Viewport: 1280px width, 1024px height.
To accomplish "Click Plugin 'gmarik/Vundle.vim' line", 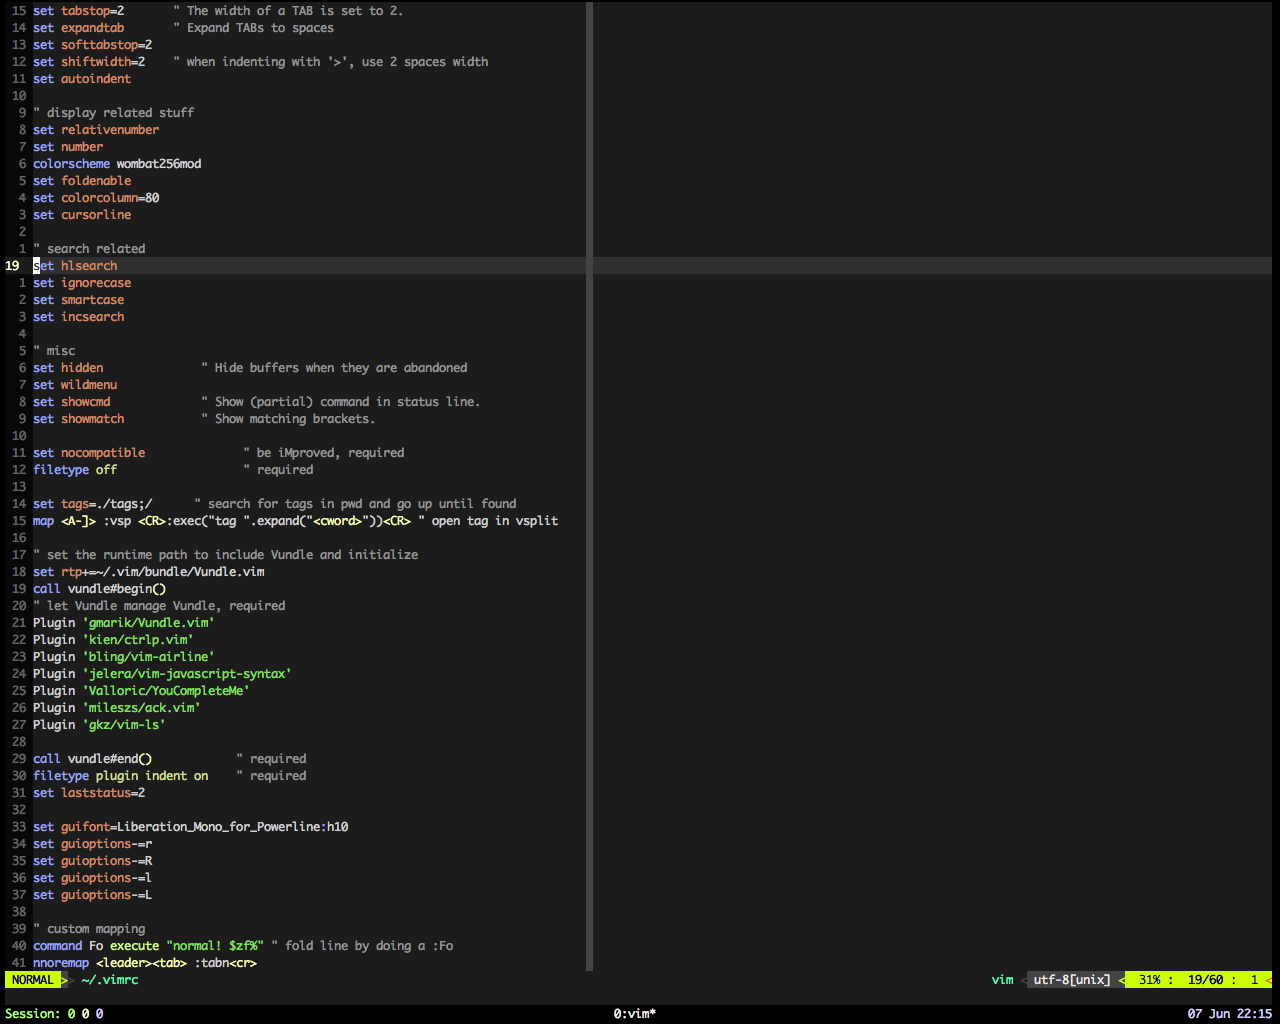I will click(x=124, y=623).
